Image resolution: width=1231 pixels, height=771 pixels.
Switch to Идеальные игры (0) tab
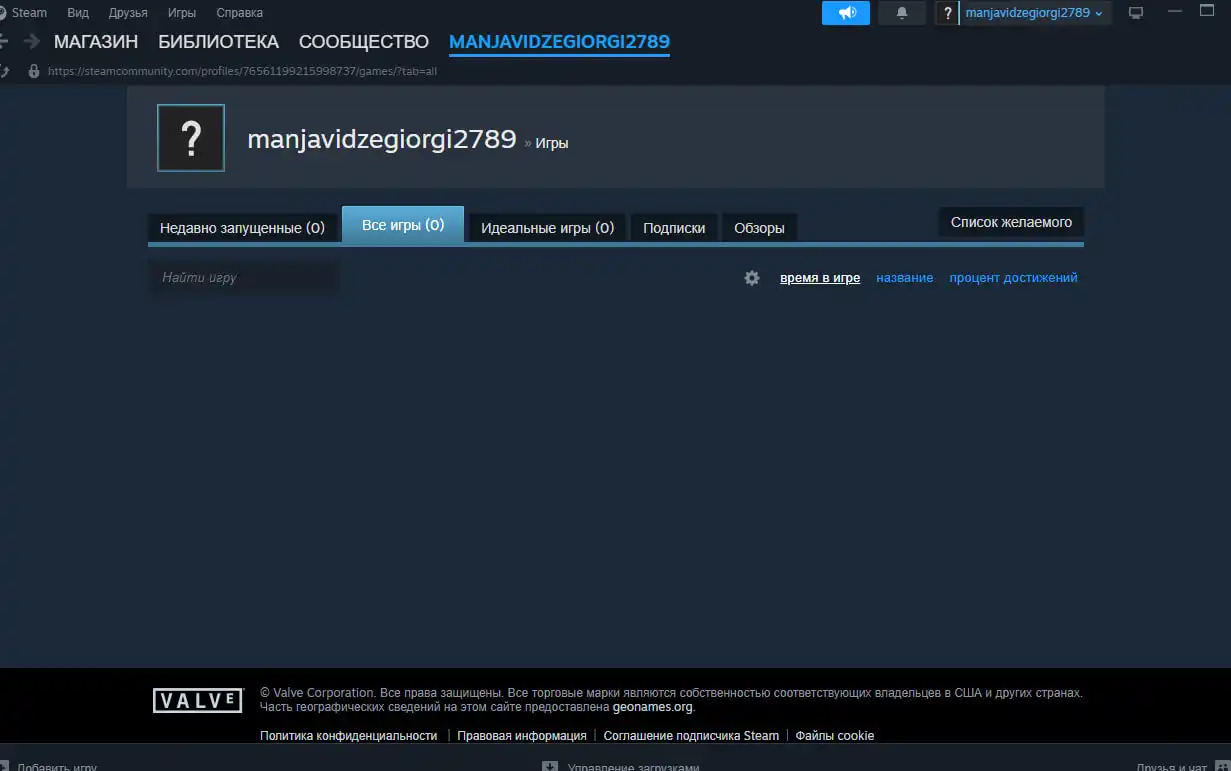coord(548,228)
